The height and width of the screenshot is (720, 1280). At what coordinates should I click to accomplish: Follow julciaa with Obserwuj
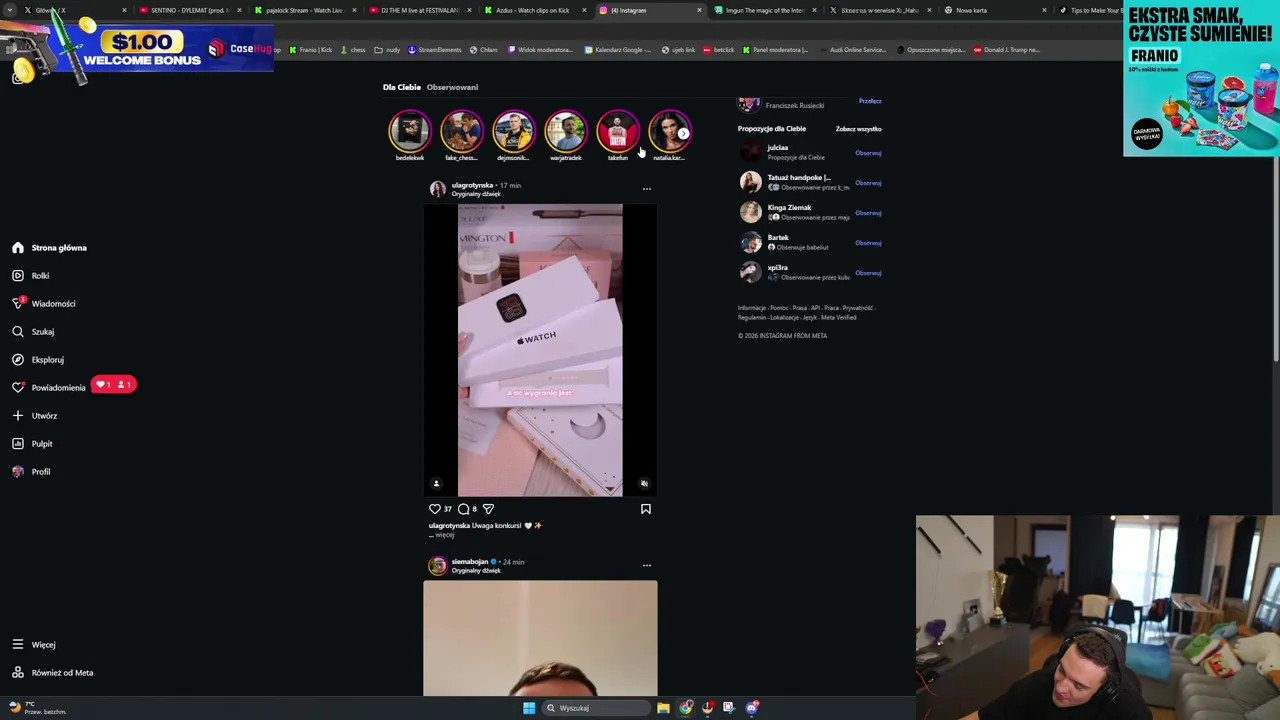tap(868, 153)
